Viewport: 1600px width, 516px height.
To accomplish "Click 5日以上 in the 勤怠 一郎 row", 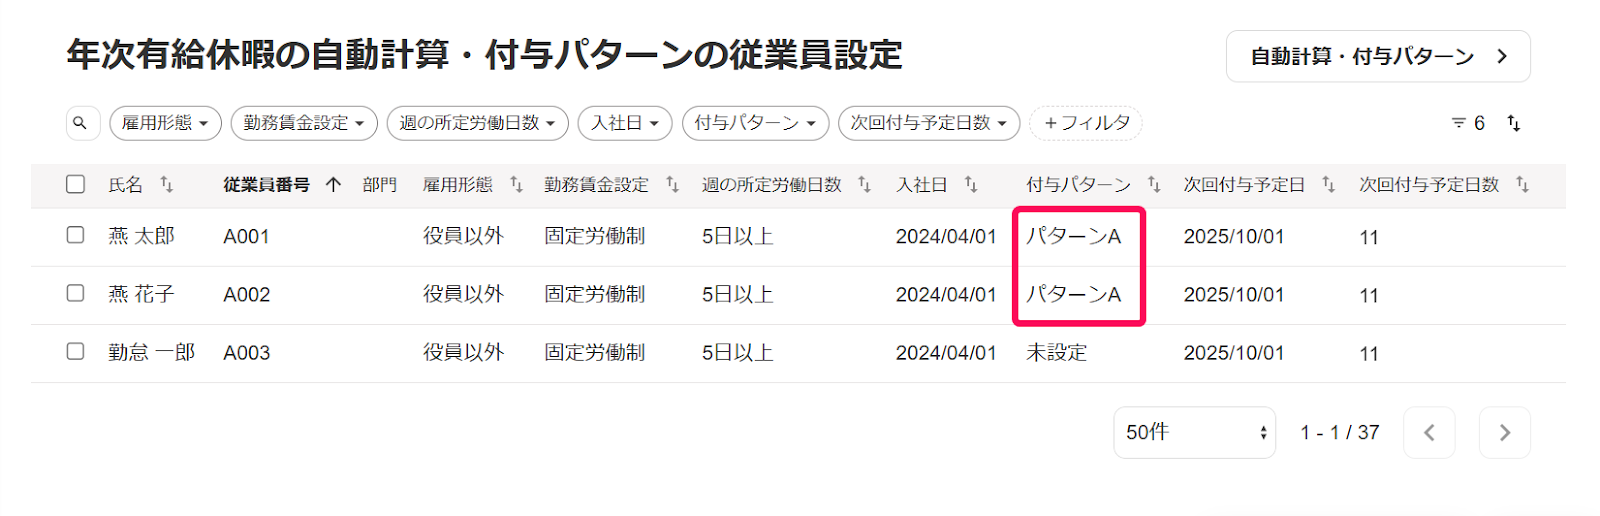I will [738, 352].
